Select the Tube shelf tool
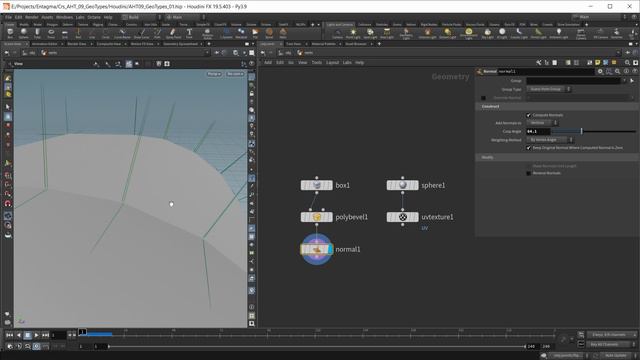Image resolution: width=640 pixels, height=360 pixels. click(37, 33)
